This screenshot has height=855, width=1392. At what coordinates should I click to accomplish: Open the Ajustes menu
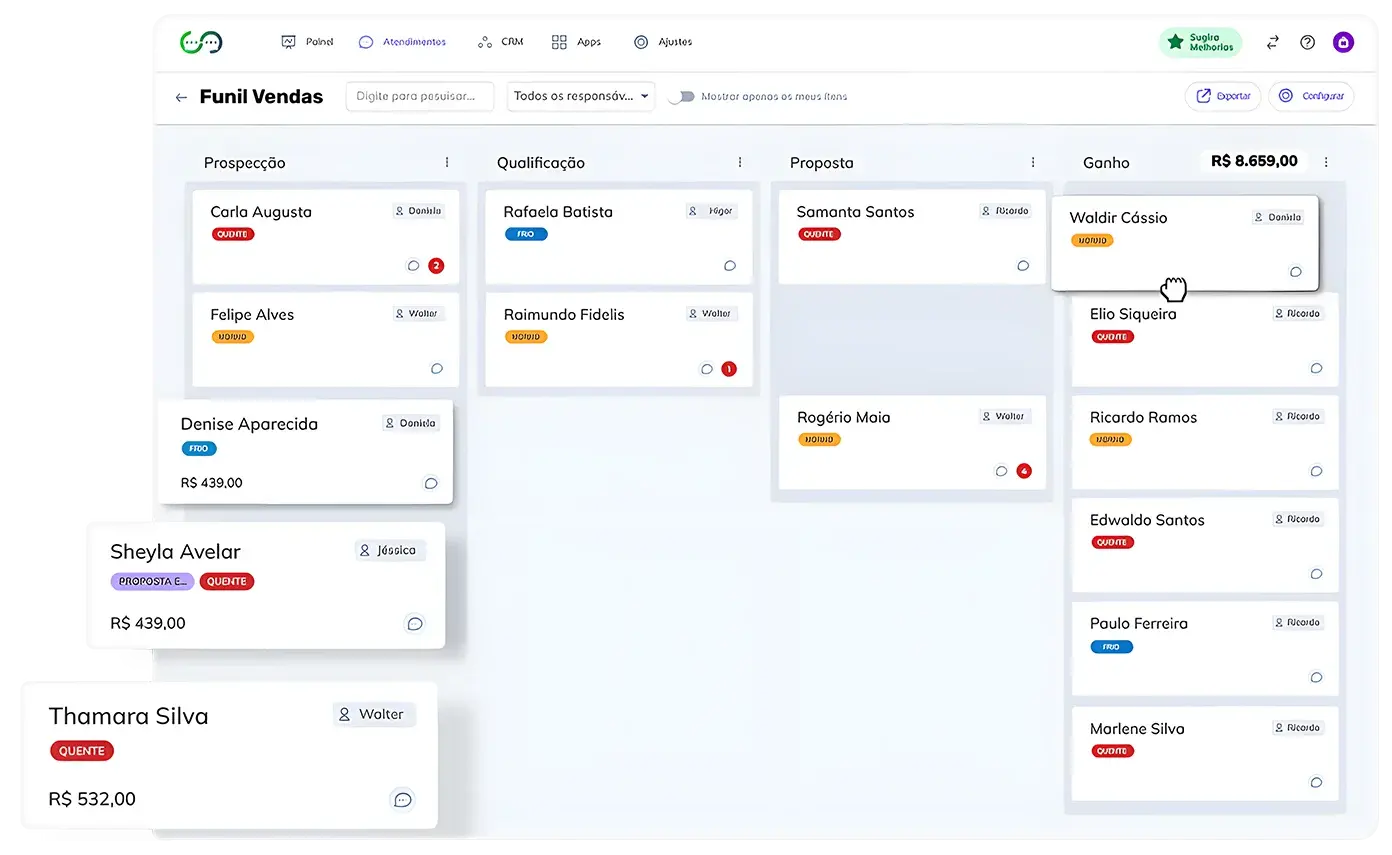pos(663,42)
